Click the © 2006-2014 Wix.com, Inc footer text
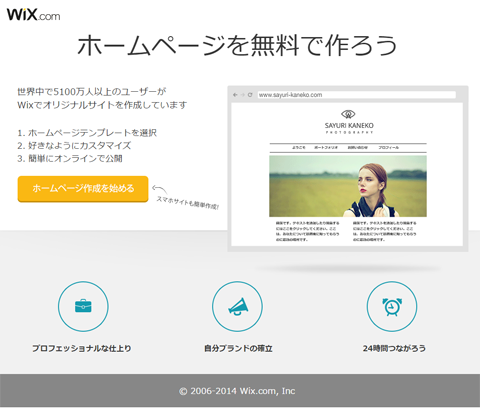This screenshot has height=413, width=480. pos(237,391)
